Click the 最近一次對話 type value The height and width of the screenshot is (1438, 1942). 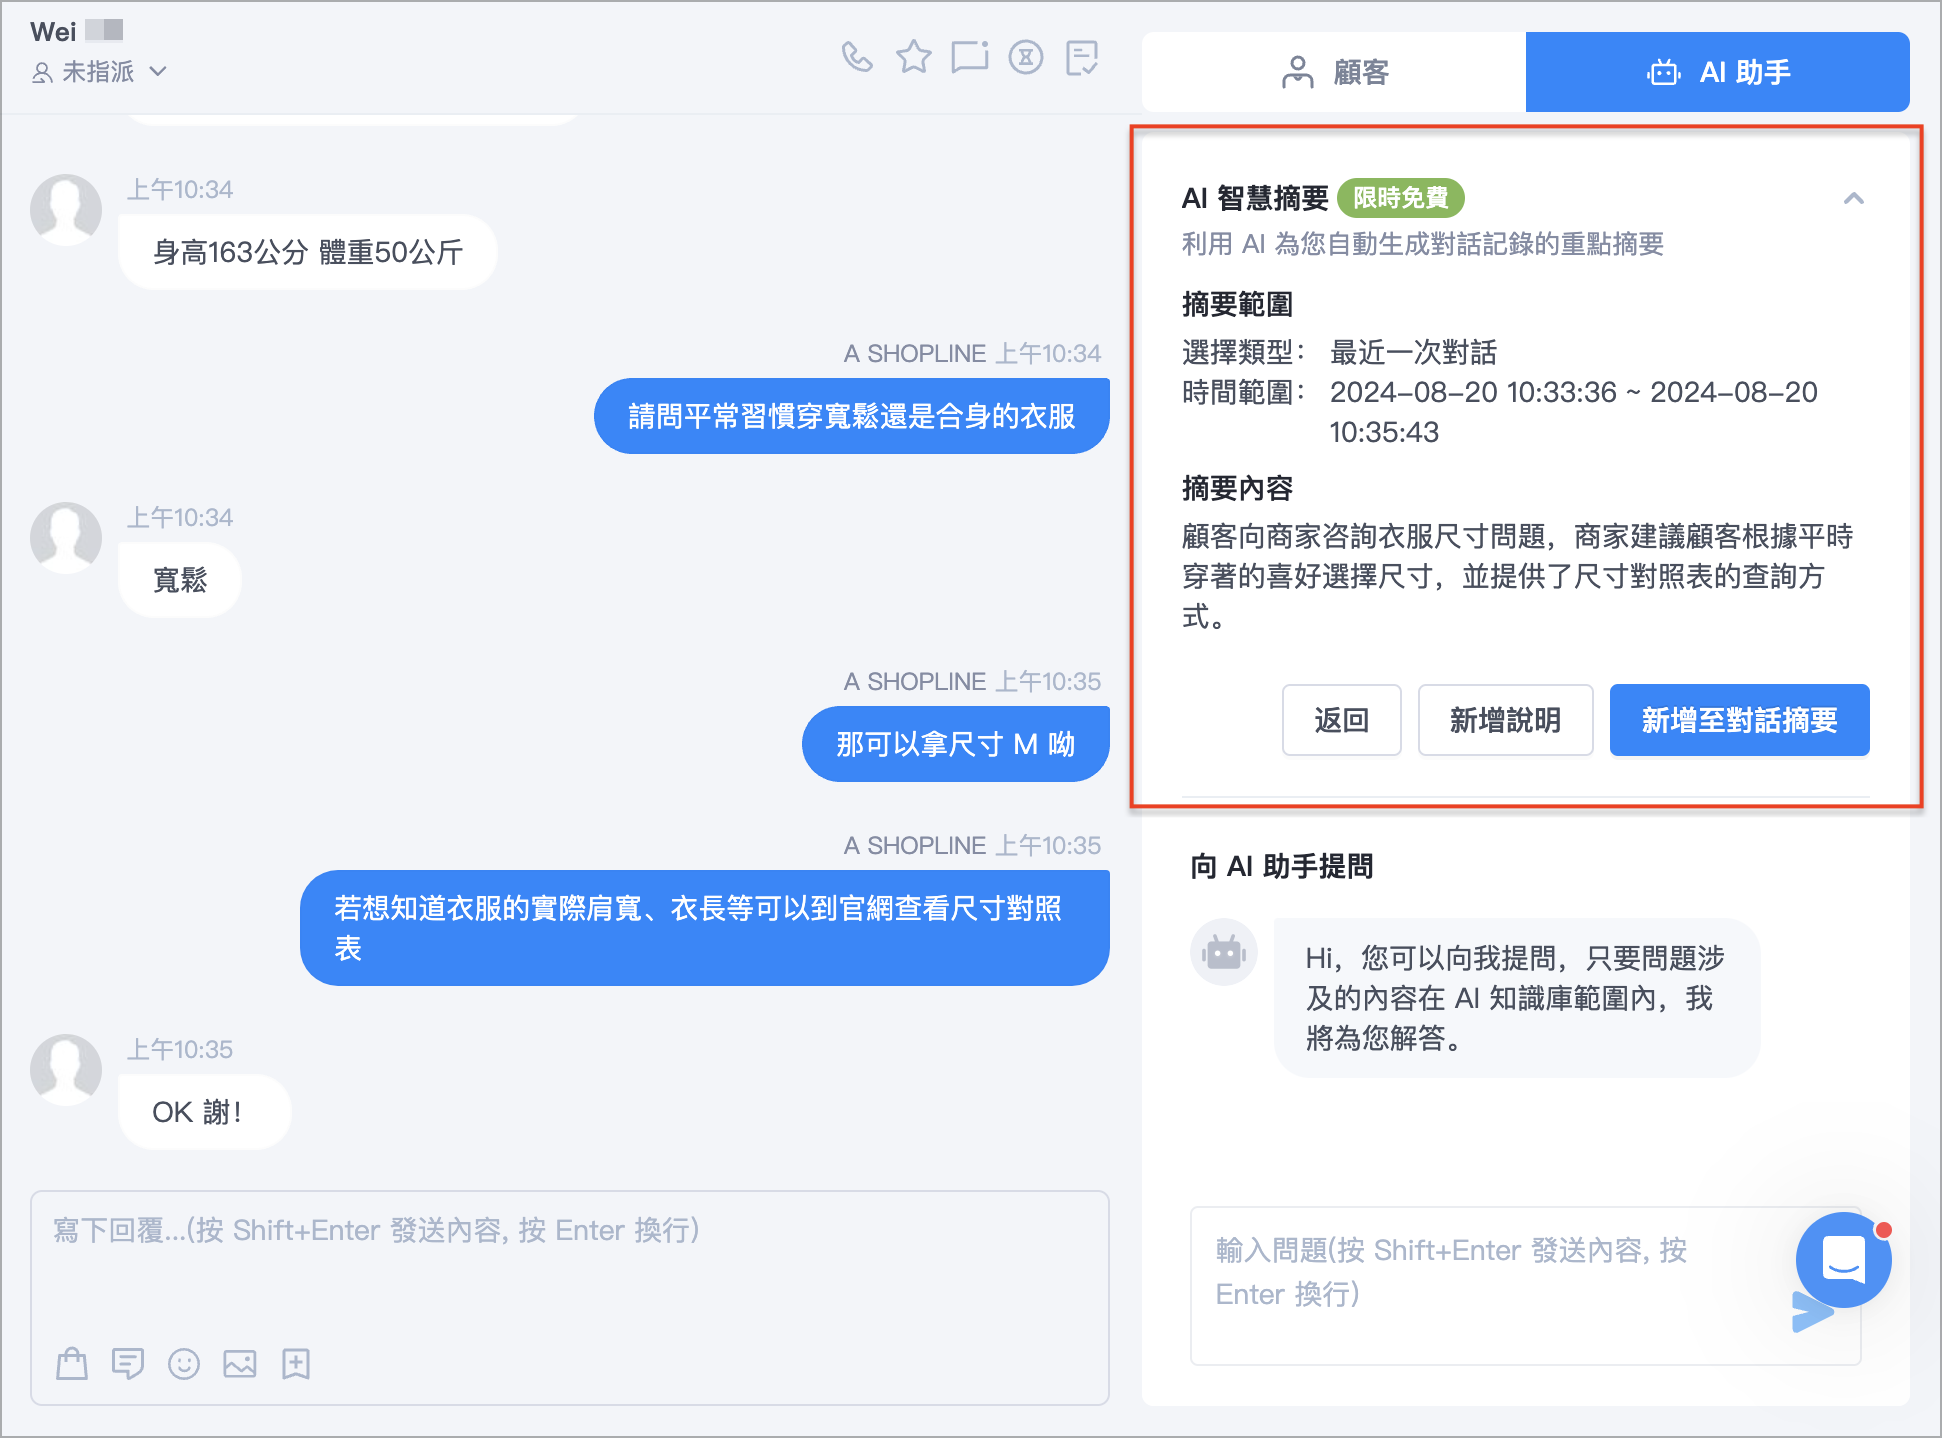[1413, 352]
